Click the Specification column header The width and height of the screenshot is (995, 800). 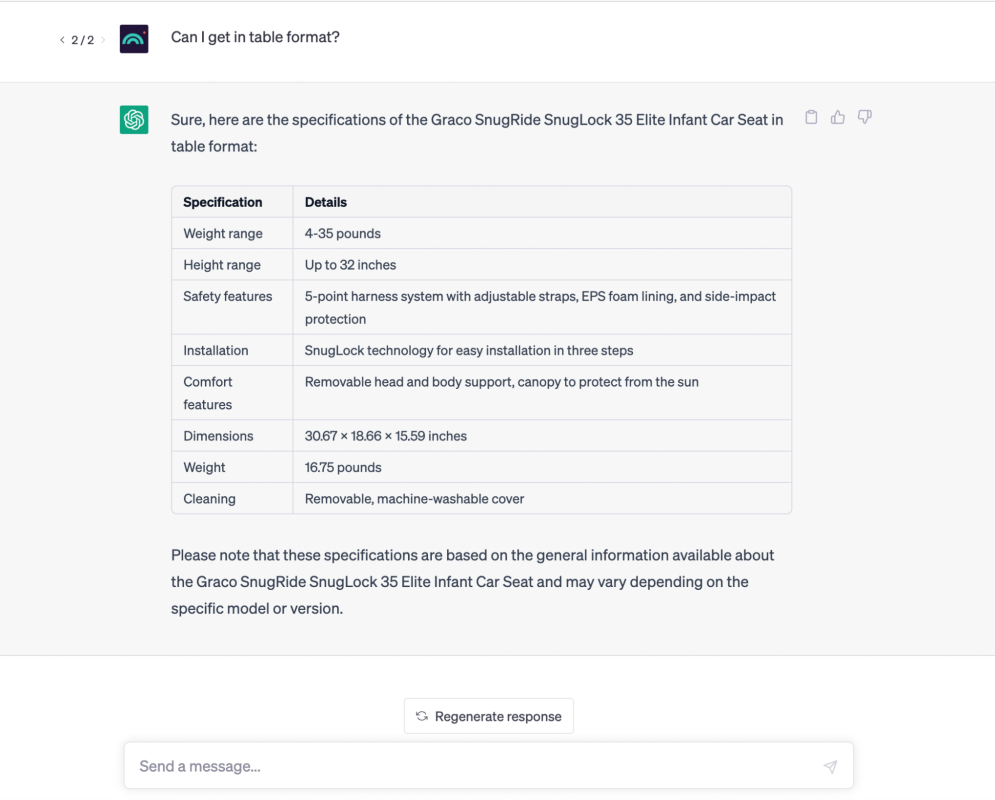tap(223, 202)
